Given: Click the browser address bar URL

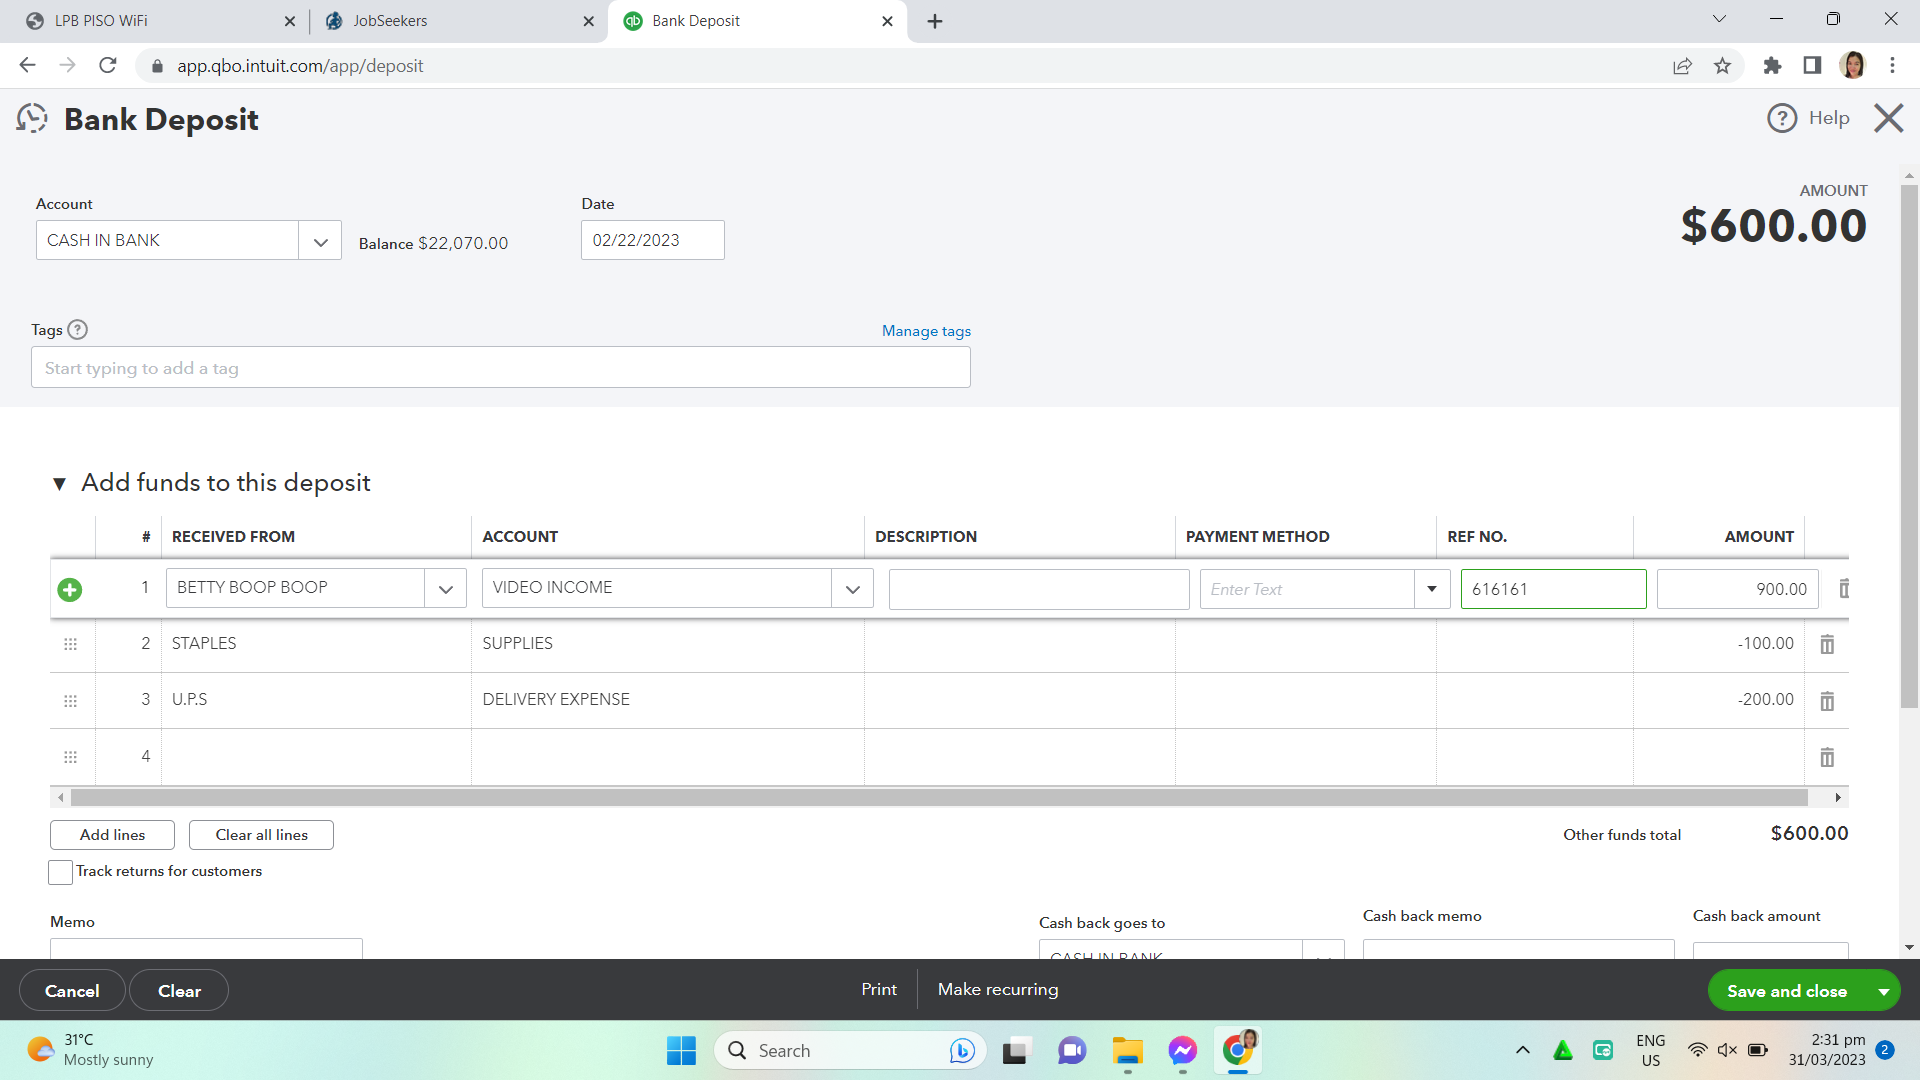Looking at the screenshot, I should tap(300, 66).
